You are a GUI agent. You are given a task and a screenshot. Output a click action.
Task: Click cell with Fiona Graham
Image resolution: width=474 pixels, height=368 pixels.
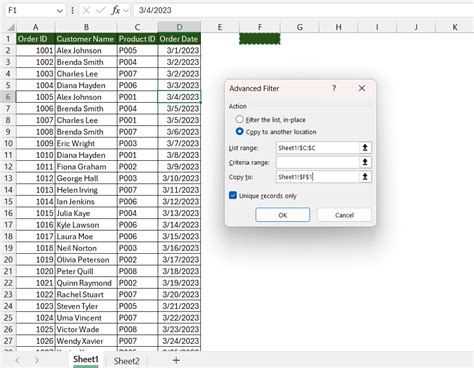pyautogui.click(x=86, y=167)
